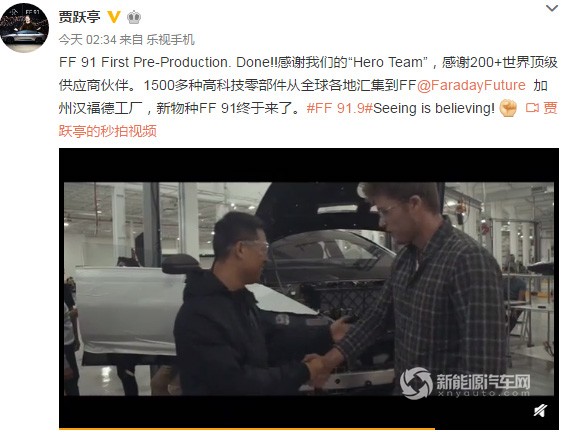Viewport: 573px width, 438px height.
Task: Open the @FaradayFuture mention
Action: [471, 85]
